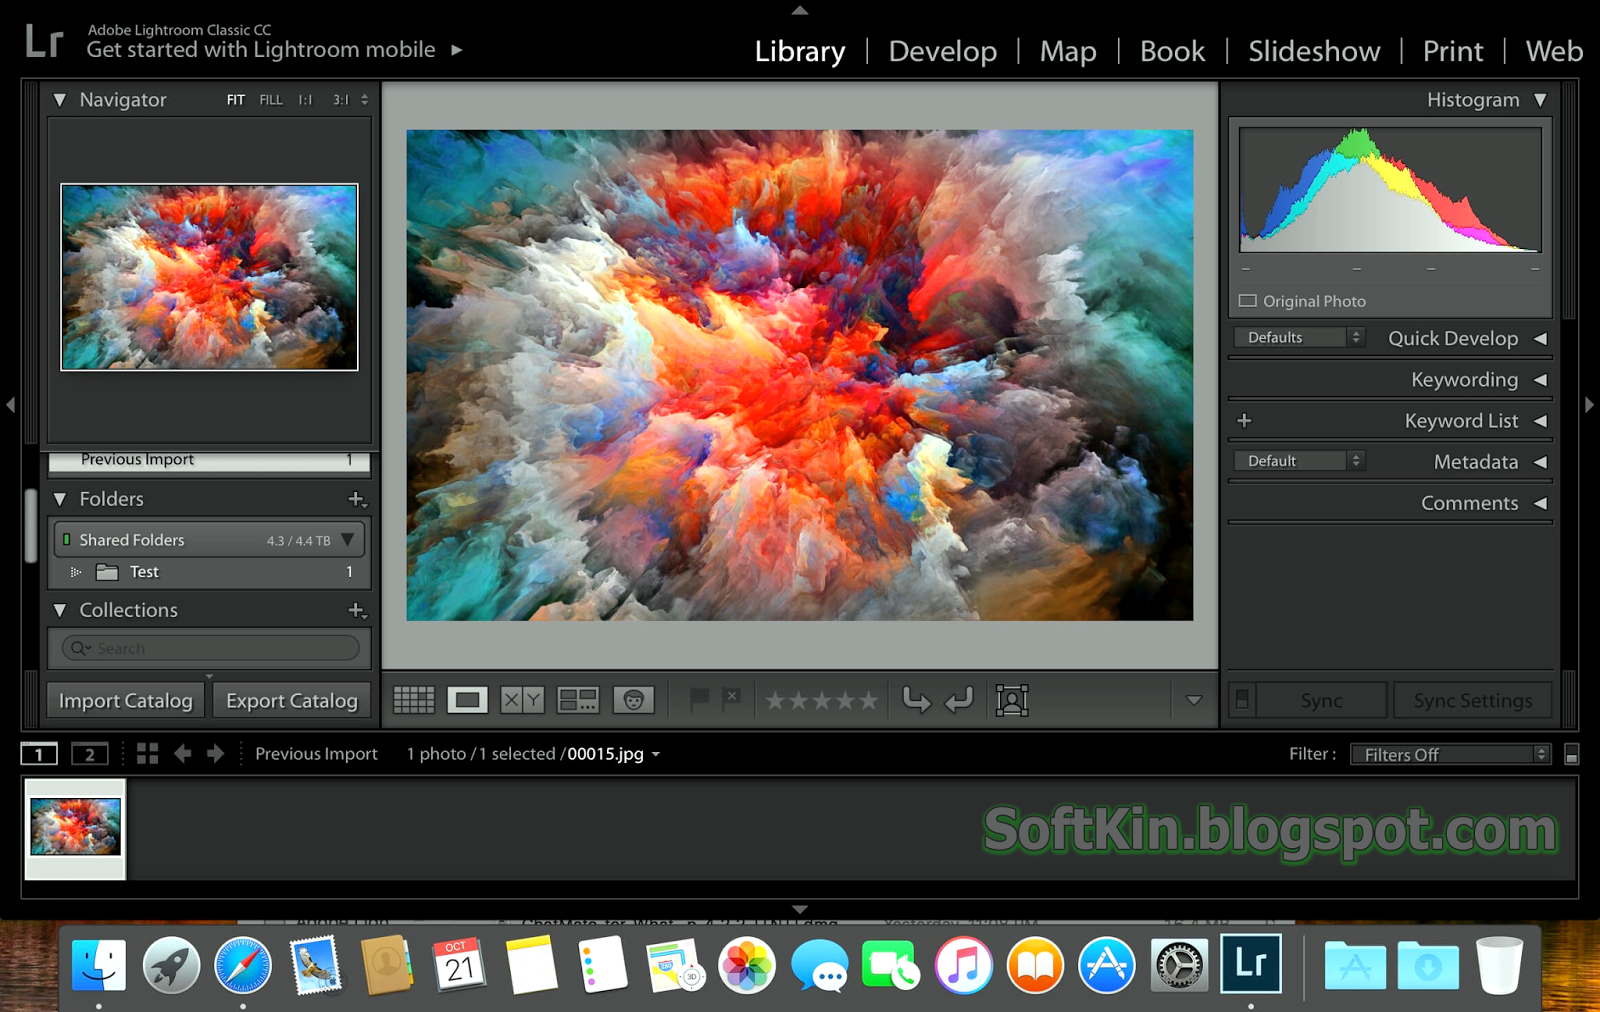Collapse the Histogram panel
Viewport: 1600px width, 1012px height.
click(x=1540, y=100)
